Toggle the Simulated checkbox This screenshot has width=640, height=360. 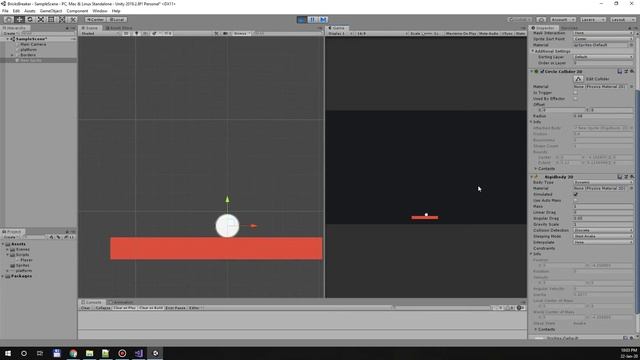coord(576,194)
